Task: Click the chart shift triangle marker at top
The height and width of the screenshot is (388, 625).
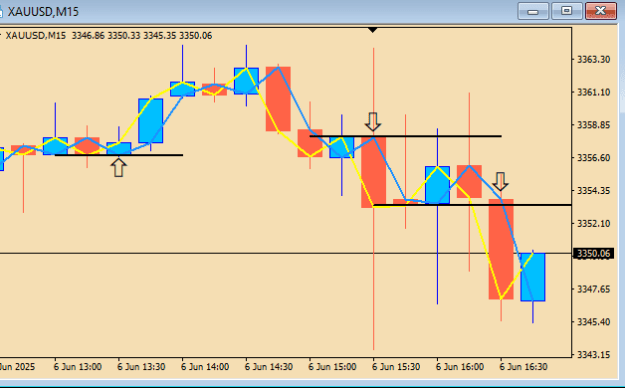Action: (x=372, y=30)
